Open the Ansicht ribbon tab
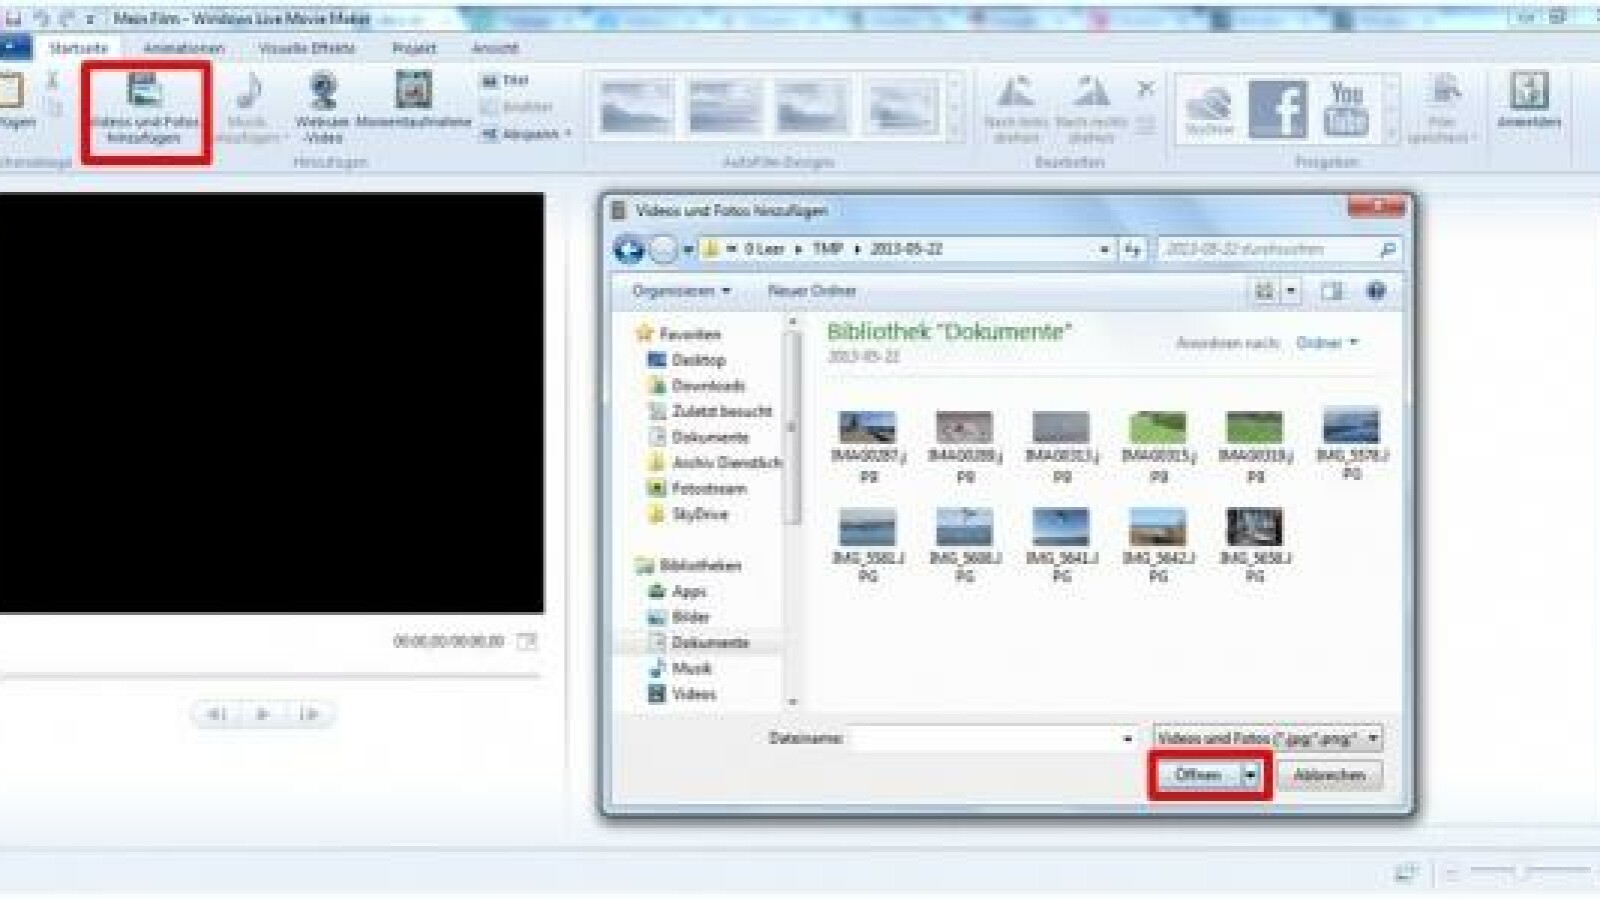The image size is (1600, 900). coord(494,48)
